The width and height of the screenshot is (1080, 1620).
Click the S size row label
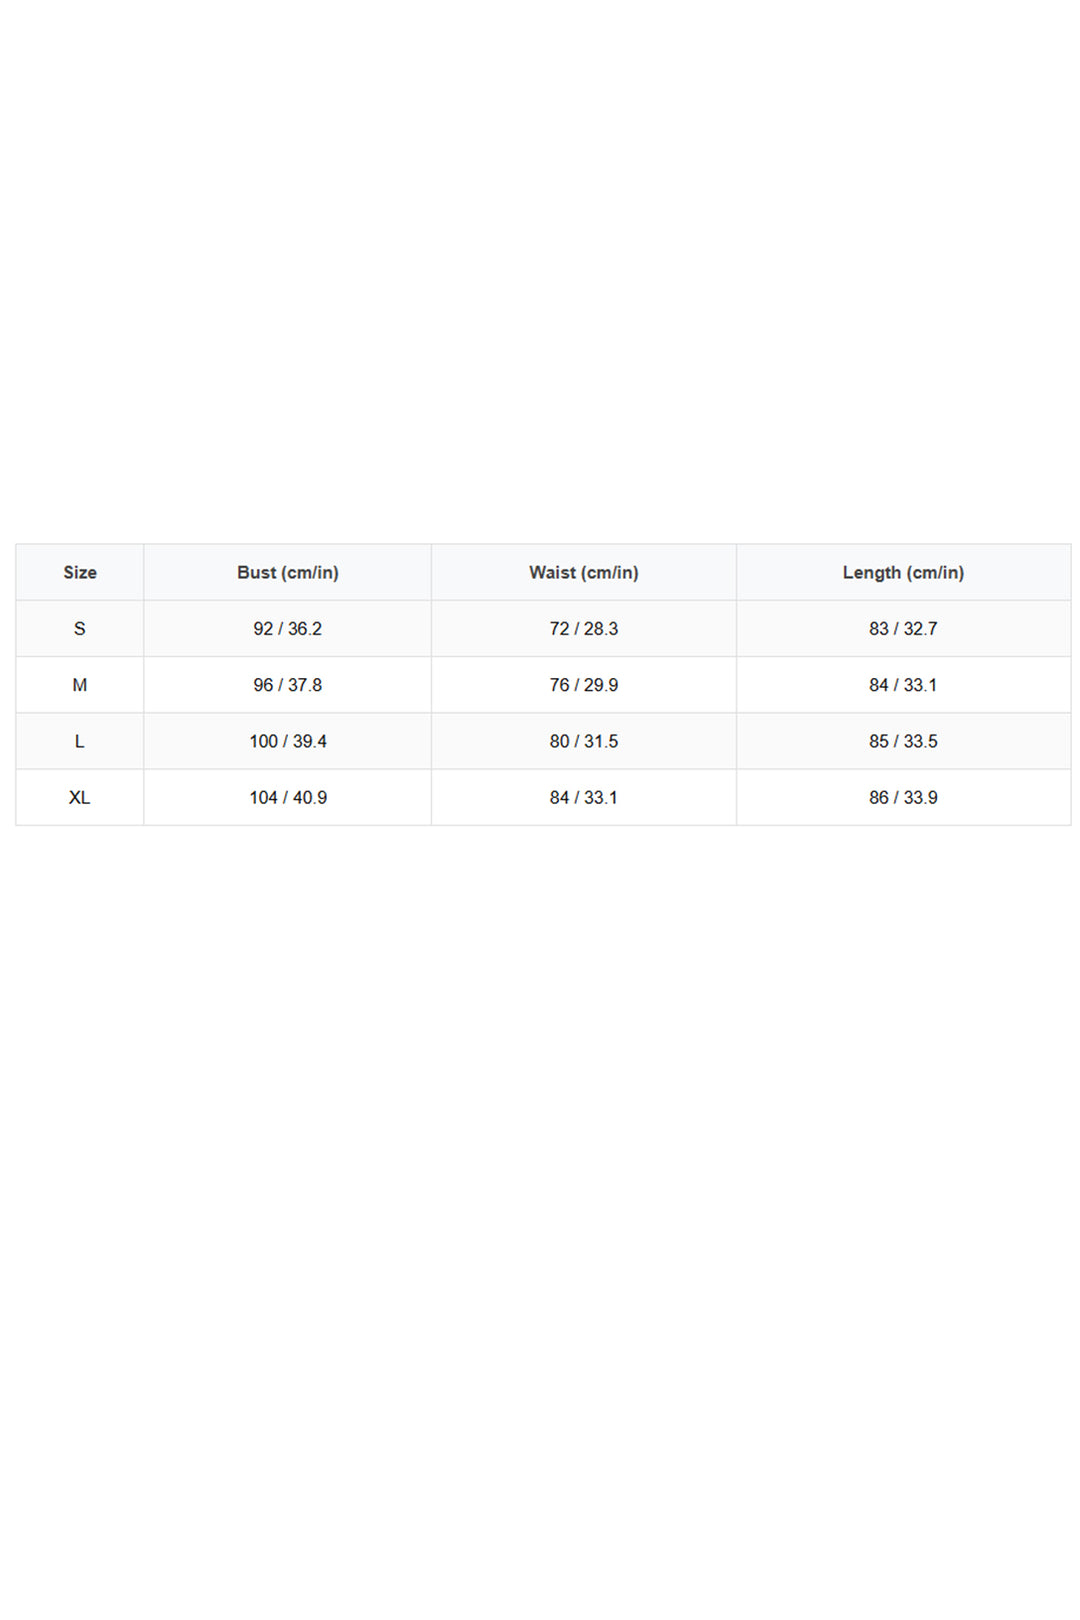[x=80, y=629]
